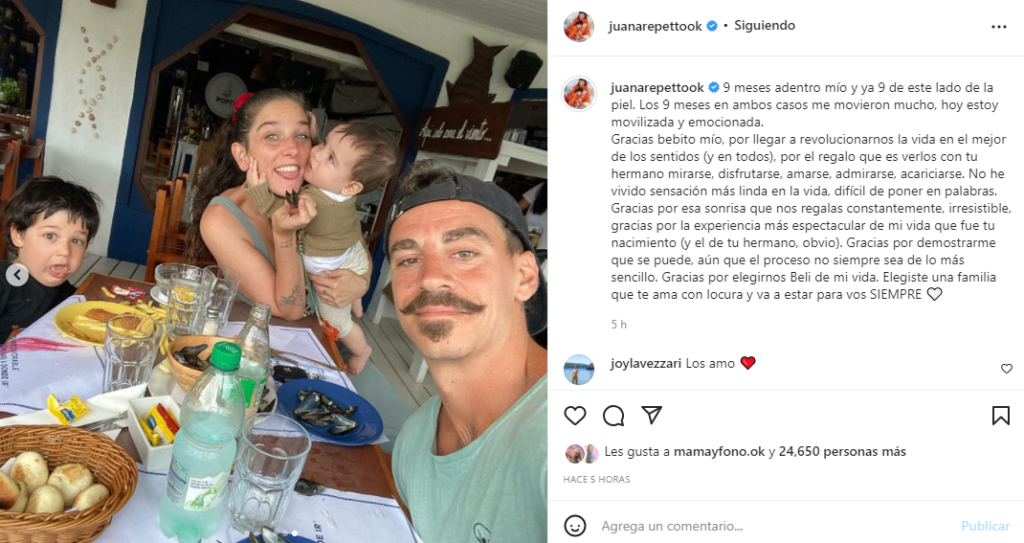The width and height of the screenshot is (1024, 543).
Task: Open the three-dot more options menu
Action: click(999, 27)
